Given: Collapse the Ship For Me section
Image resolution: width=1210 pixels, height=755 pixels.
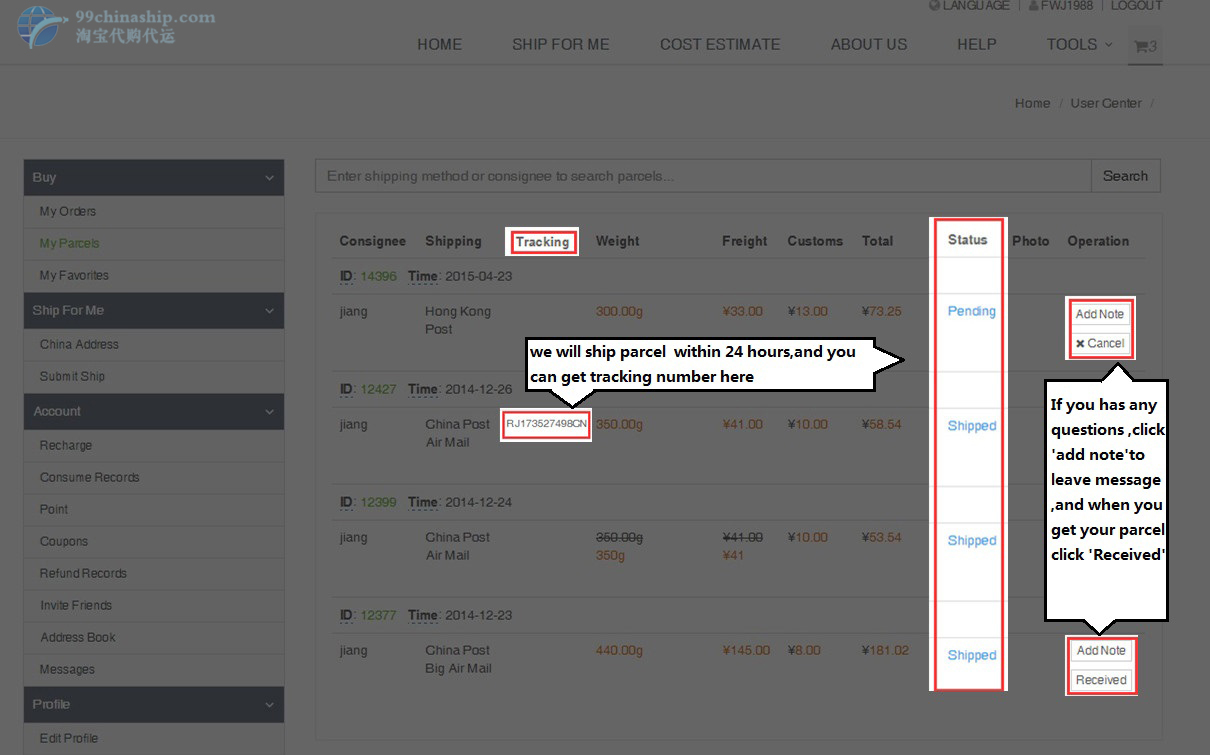Looking at the screenshot, I should (268, 311).
